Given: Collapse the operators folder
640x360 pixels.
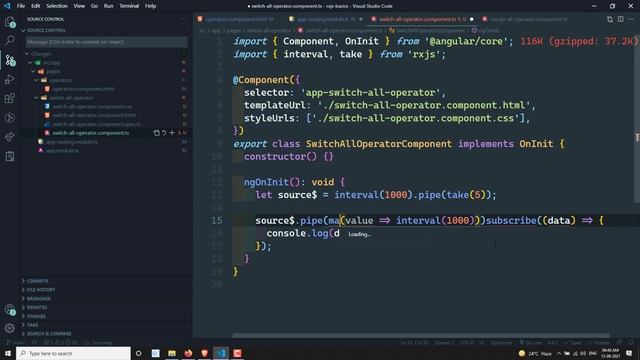Looking at the screenshot, I should pyautogui.click(x=37, y=80).
